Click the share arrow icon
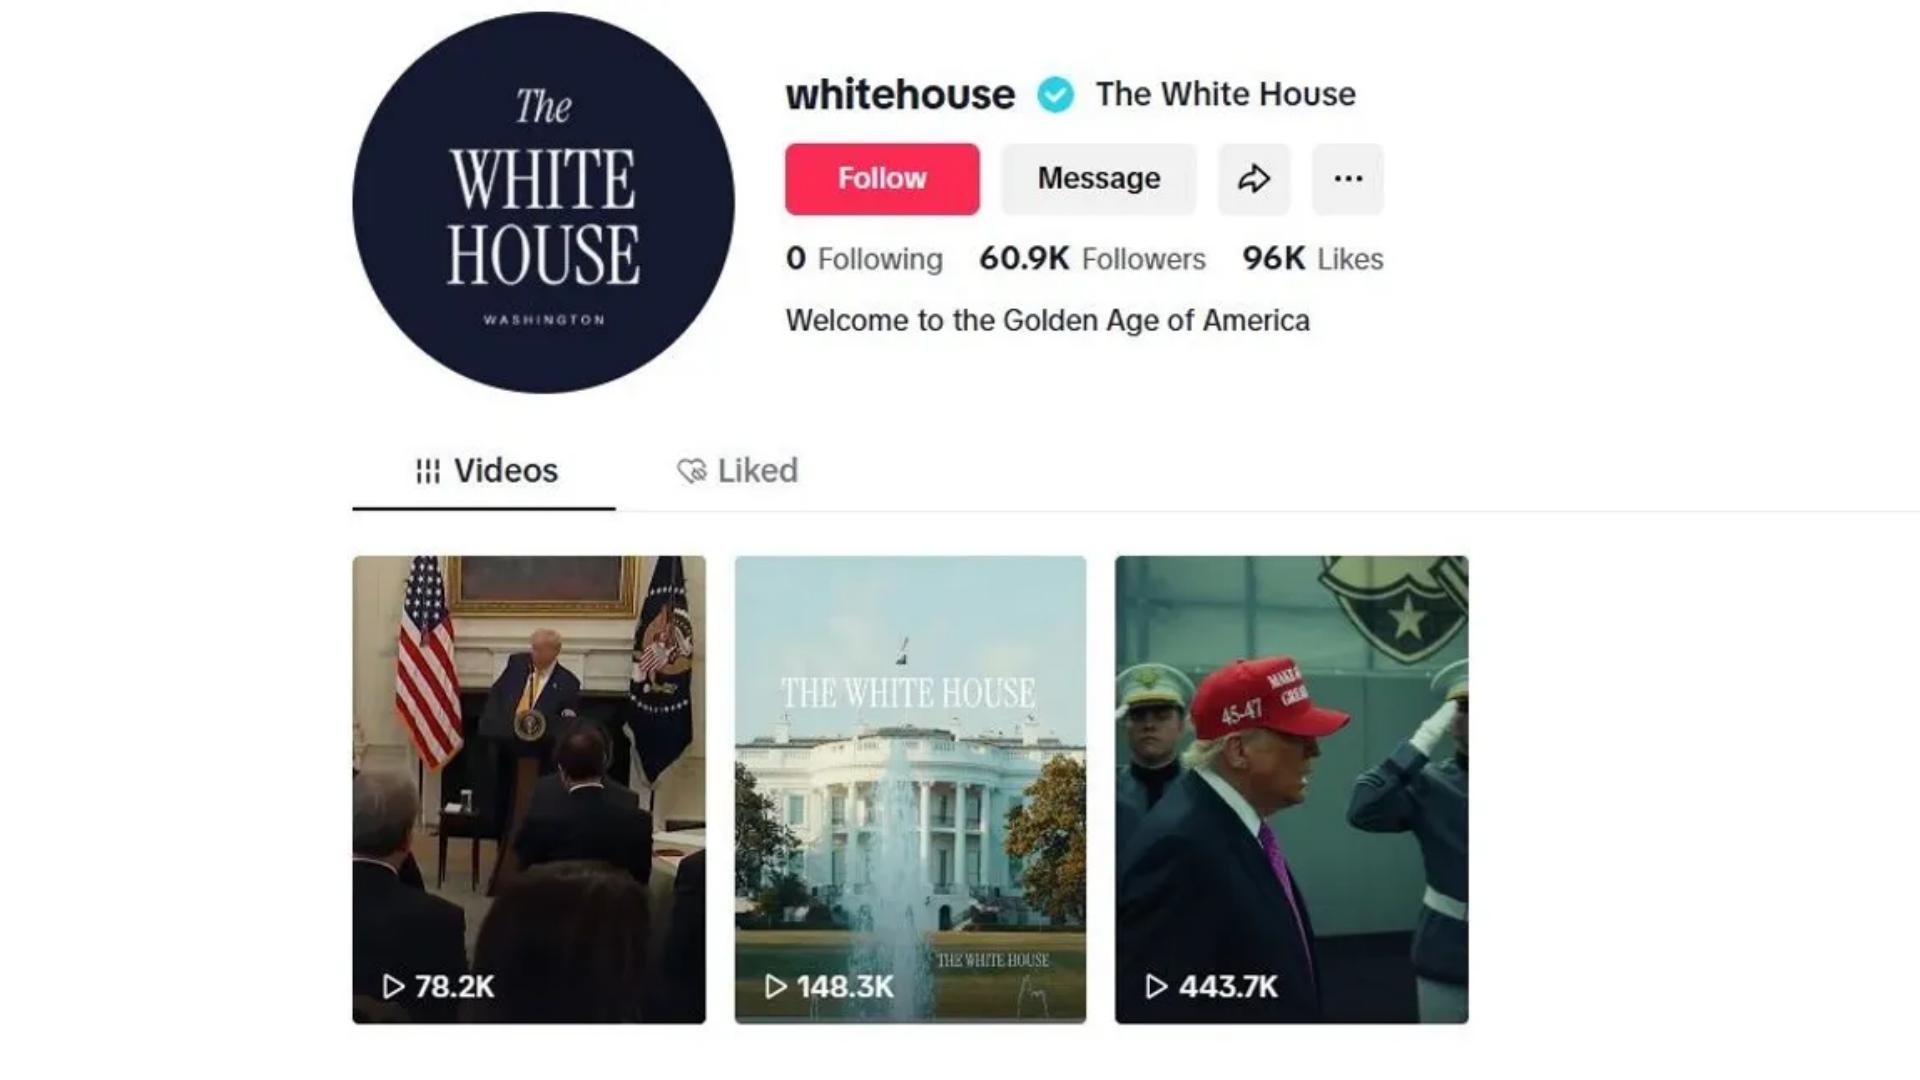 1253,179
